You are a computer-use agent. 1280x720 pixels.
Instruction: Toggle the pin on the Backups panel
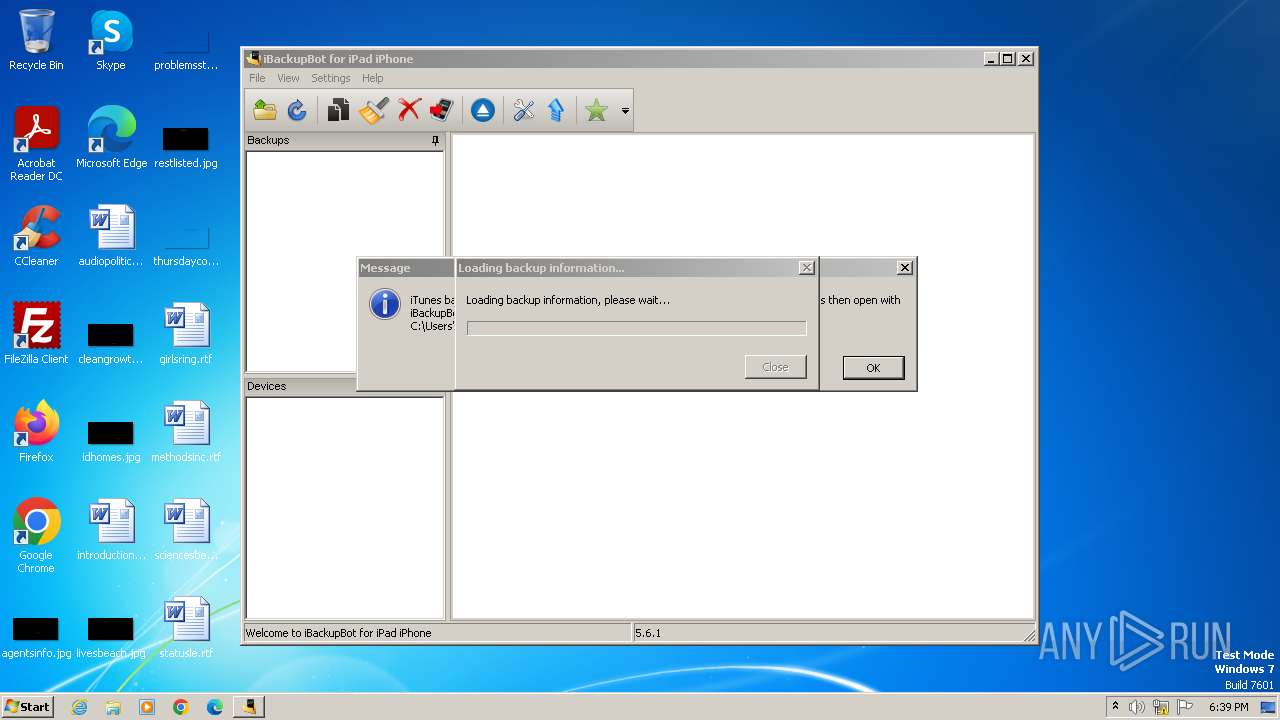[435, 141]
